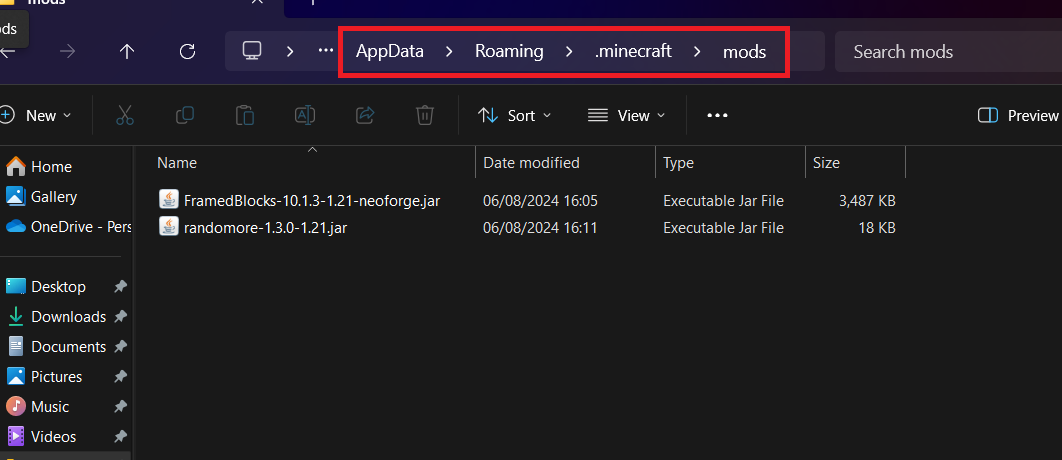Viewport: 1062px width, 460px height.
Task: Select FramedBlocks-10.1.3-1.21-neoforge.jar file
Action: pos(311,201)
